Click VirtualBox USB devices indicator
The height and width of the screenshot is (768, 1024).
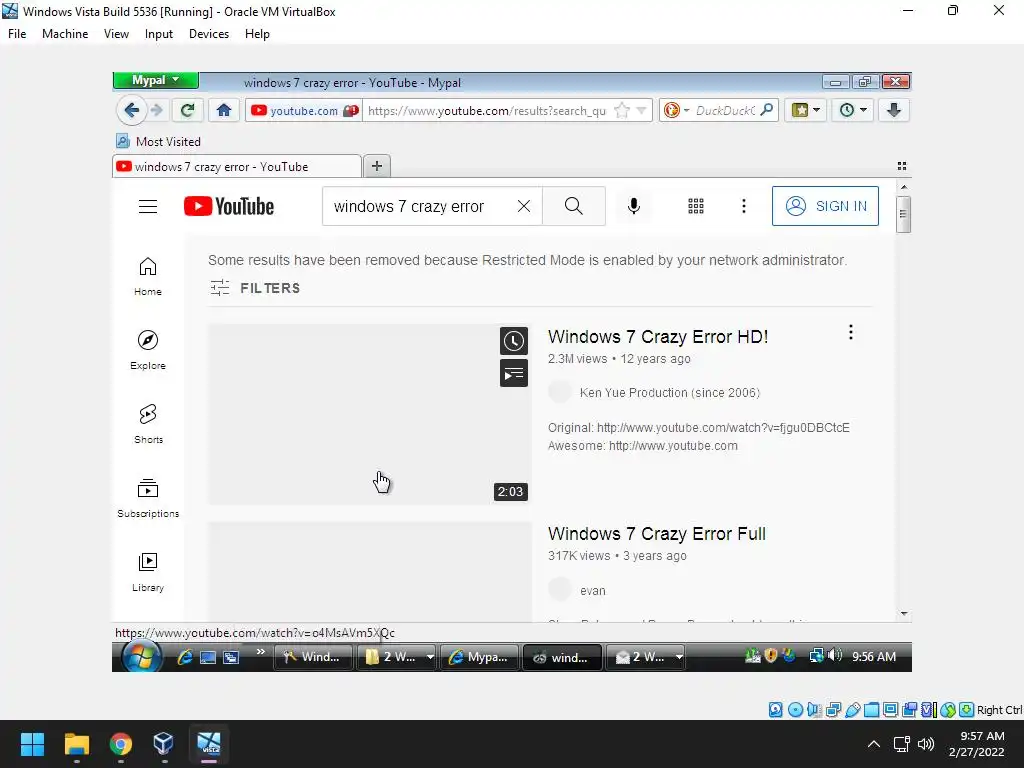tap(852, 710)
